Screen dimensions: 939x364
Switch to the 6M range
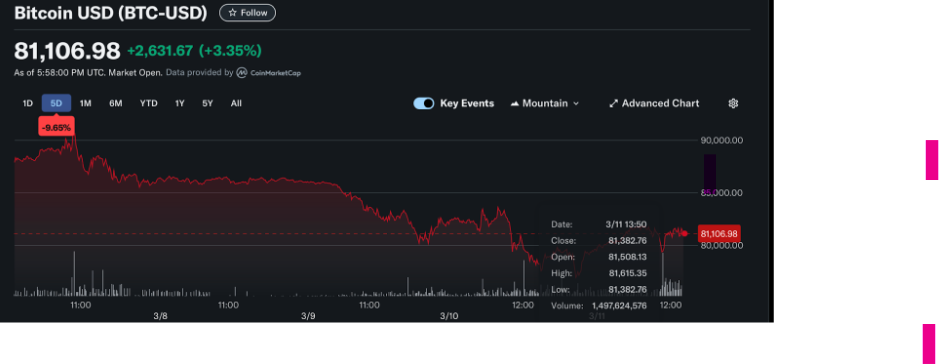tap(116, 103)
